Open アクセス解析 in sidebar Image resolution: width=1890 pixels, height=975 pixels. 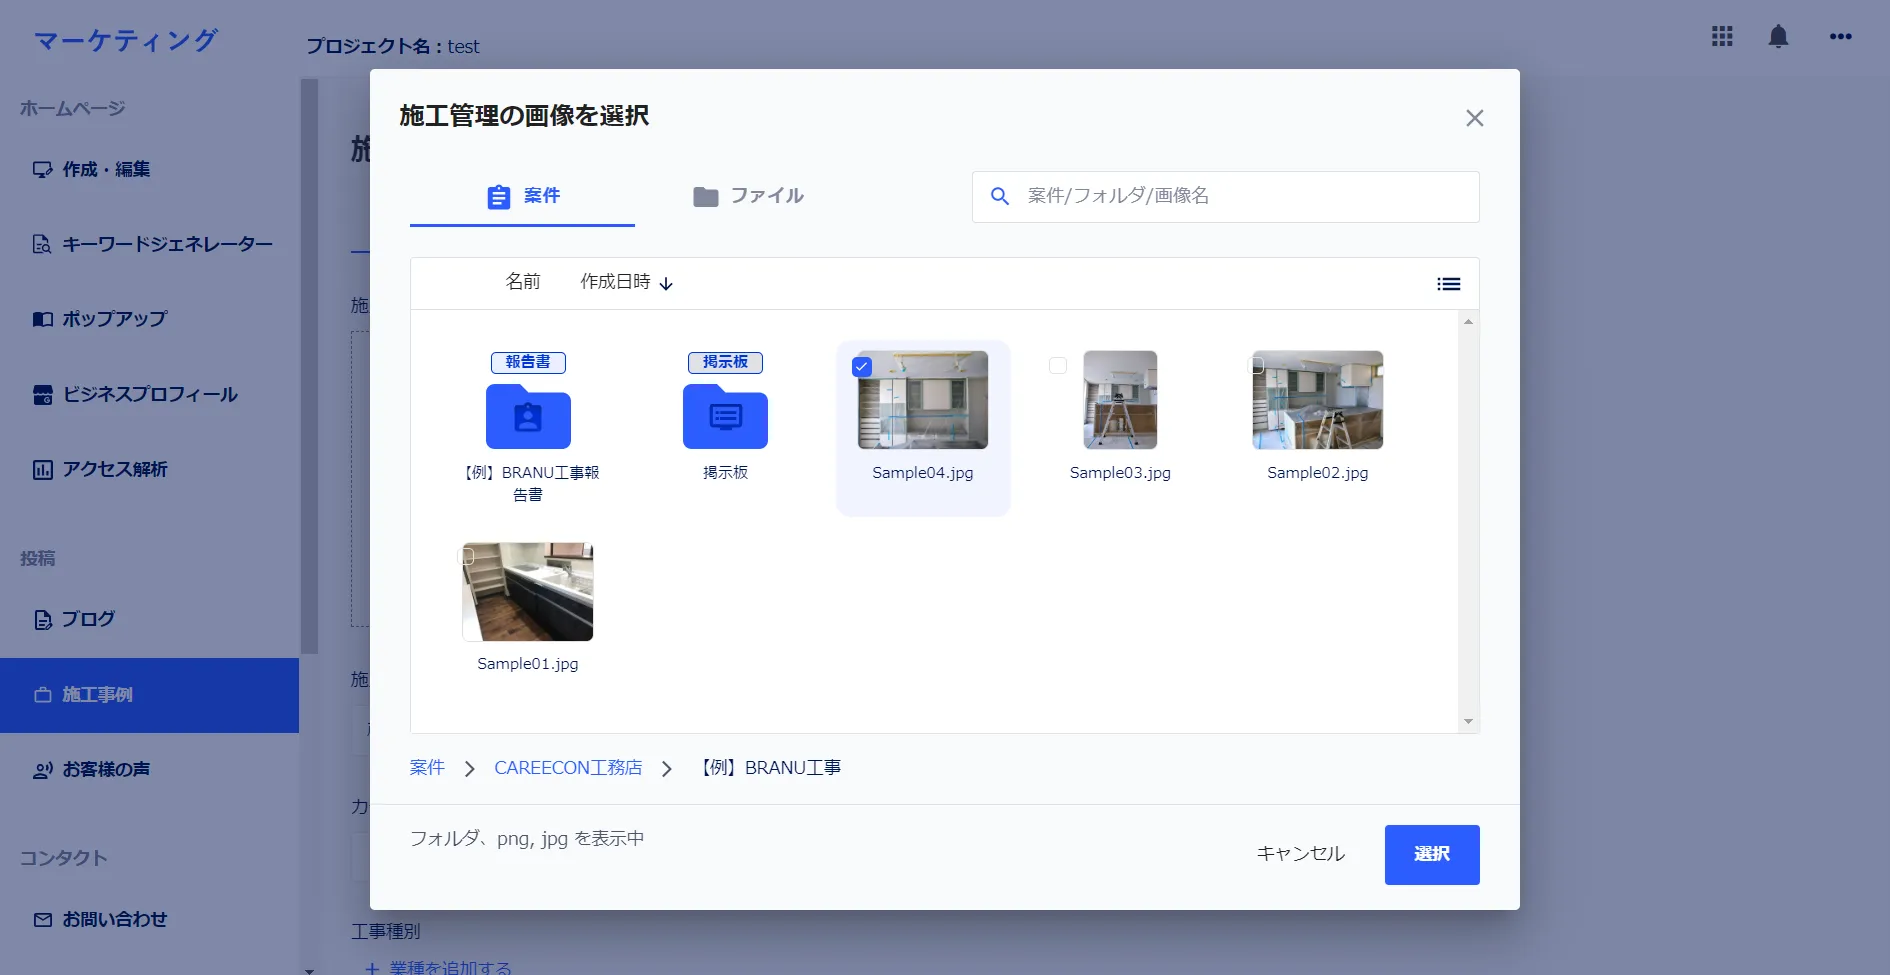point(150,469)
